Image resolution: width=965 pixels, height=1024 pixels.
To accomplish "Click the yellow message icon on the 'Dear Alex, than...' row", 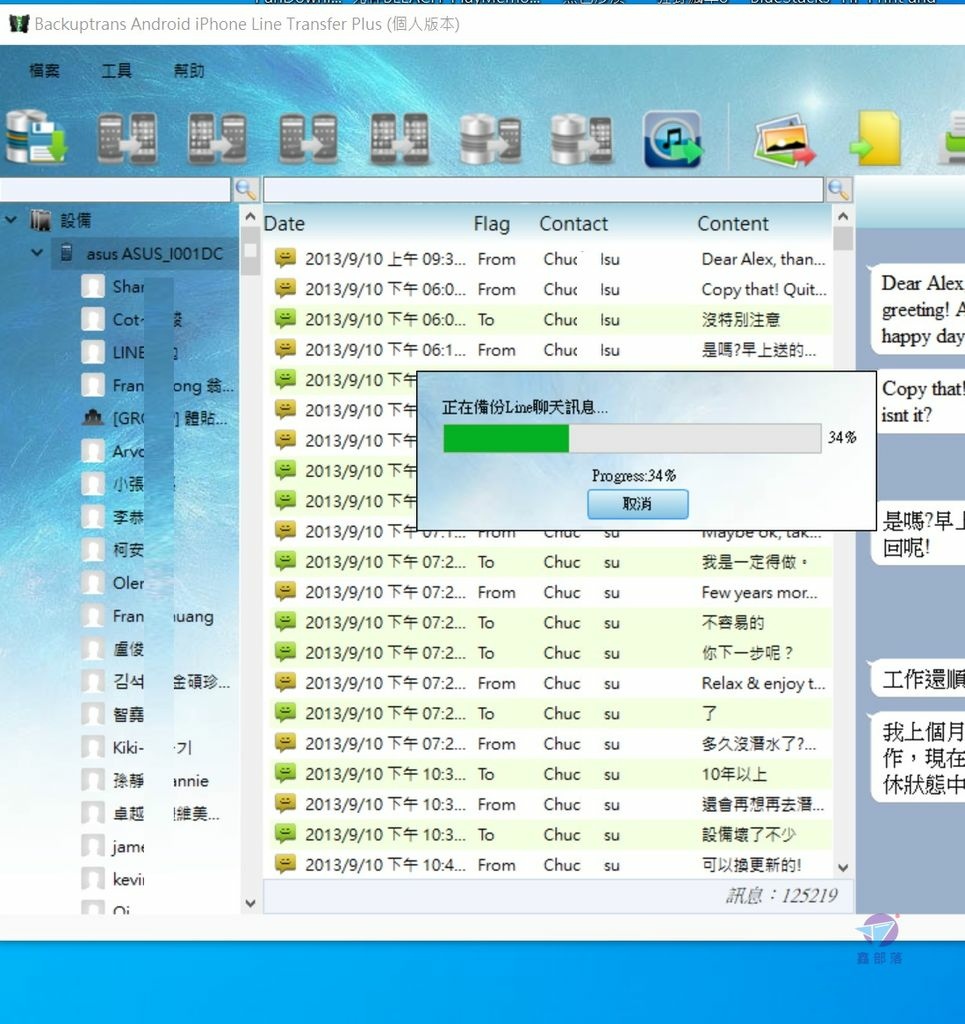I will [285, 258].
